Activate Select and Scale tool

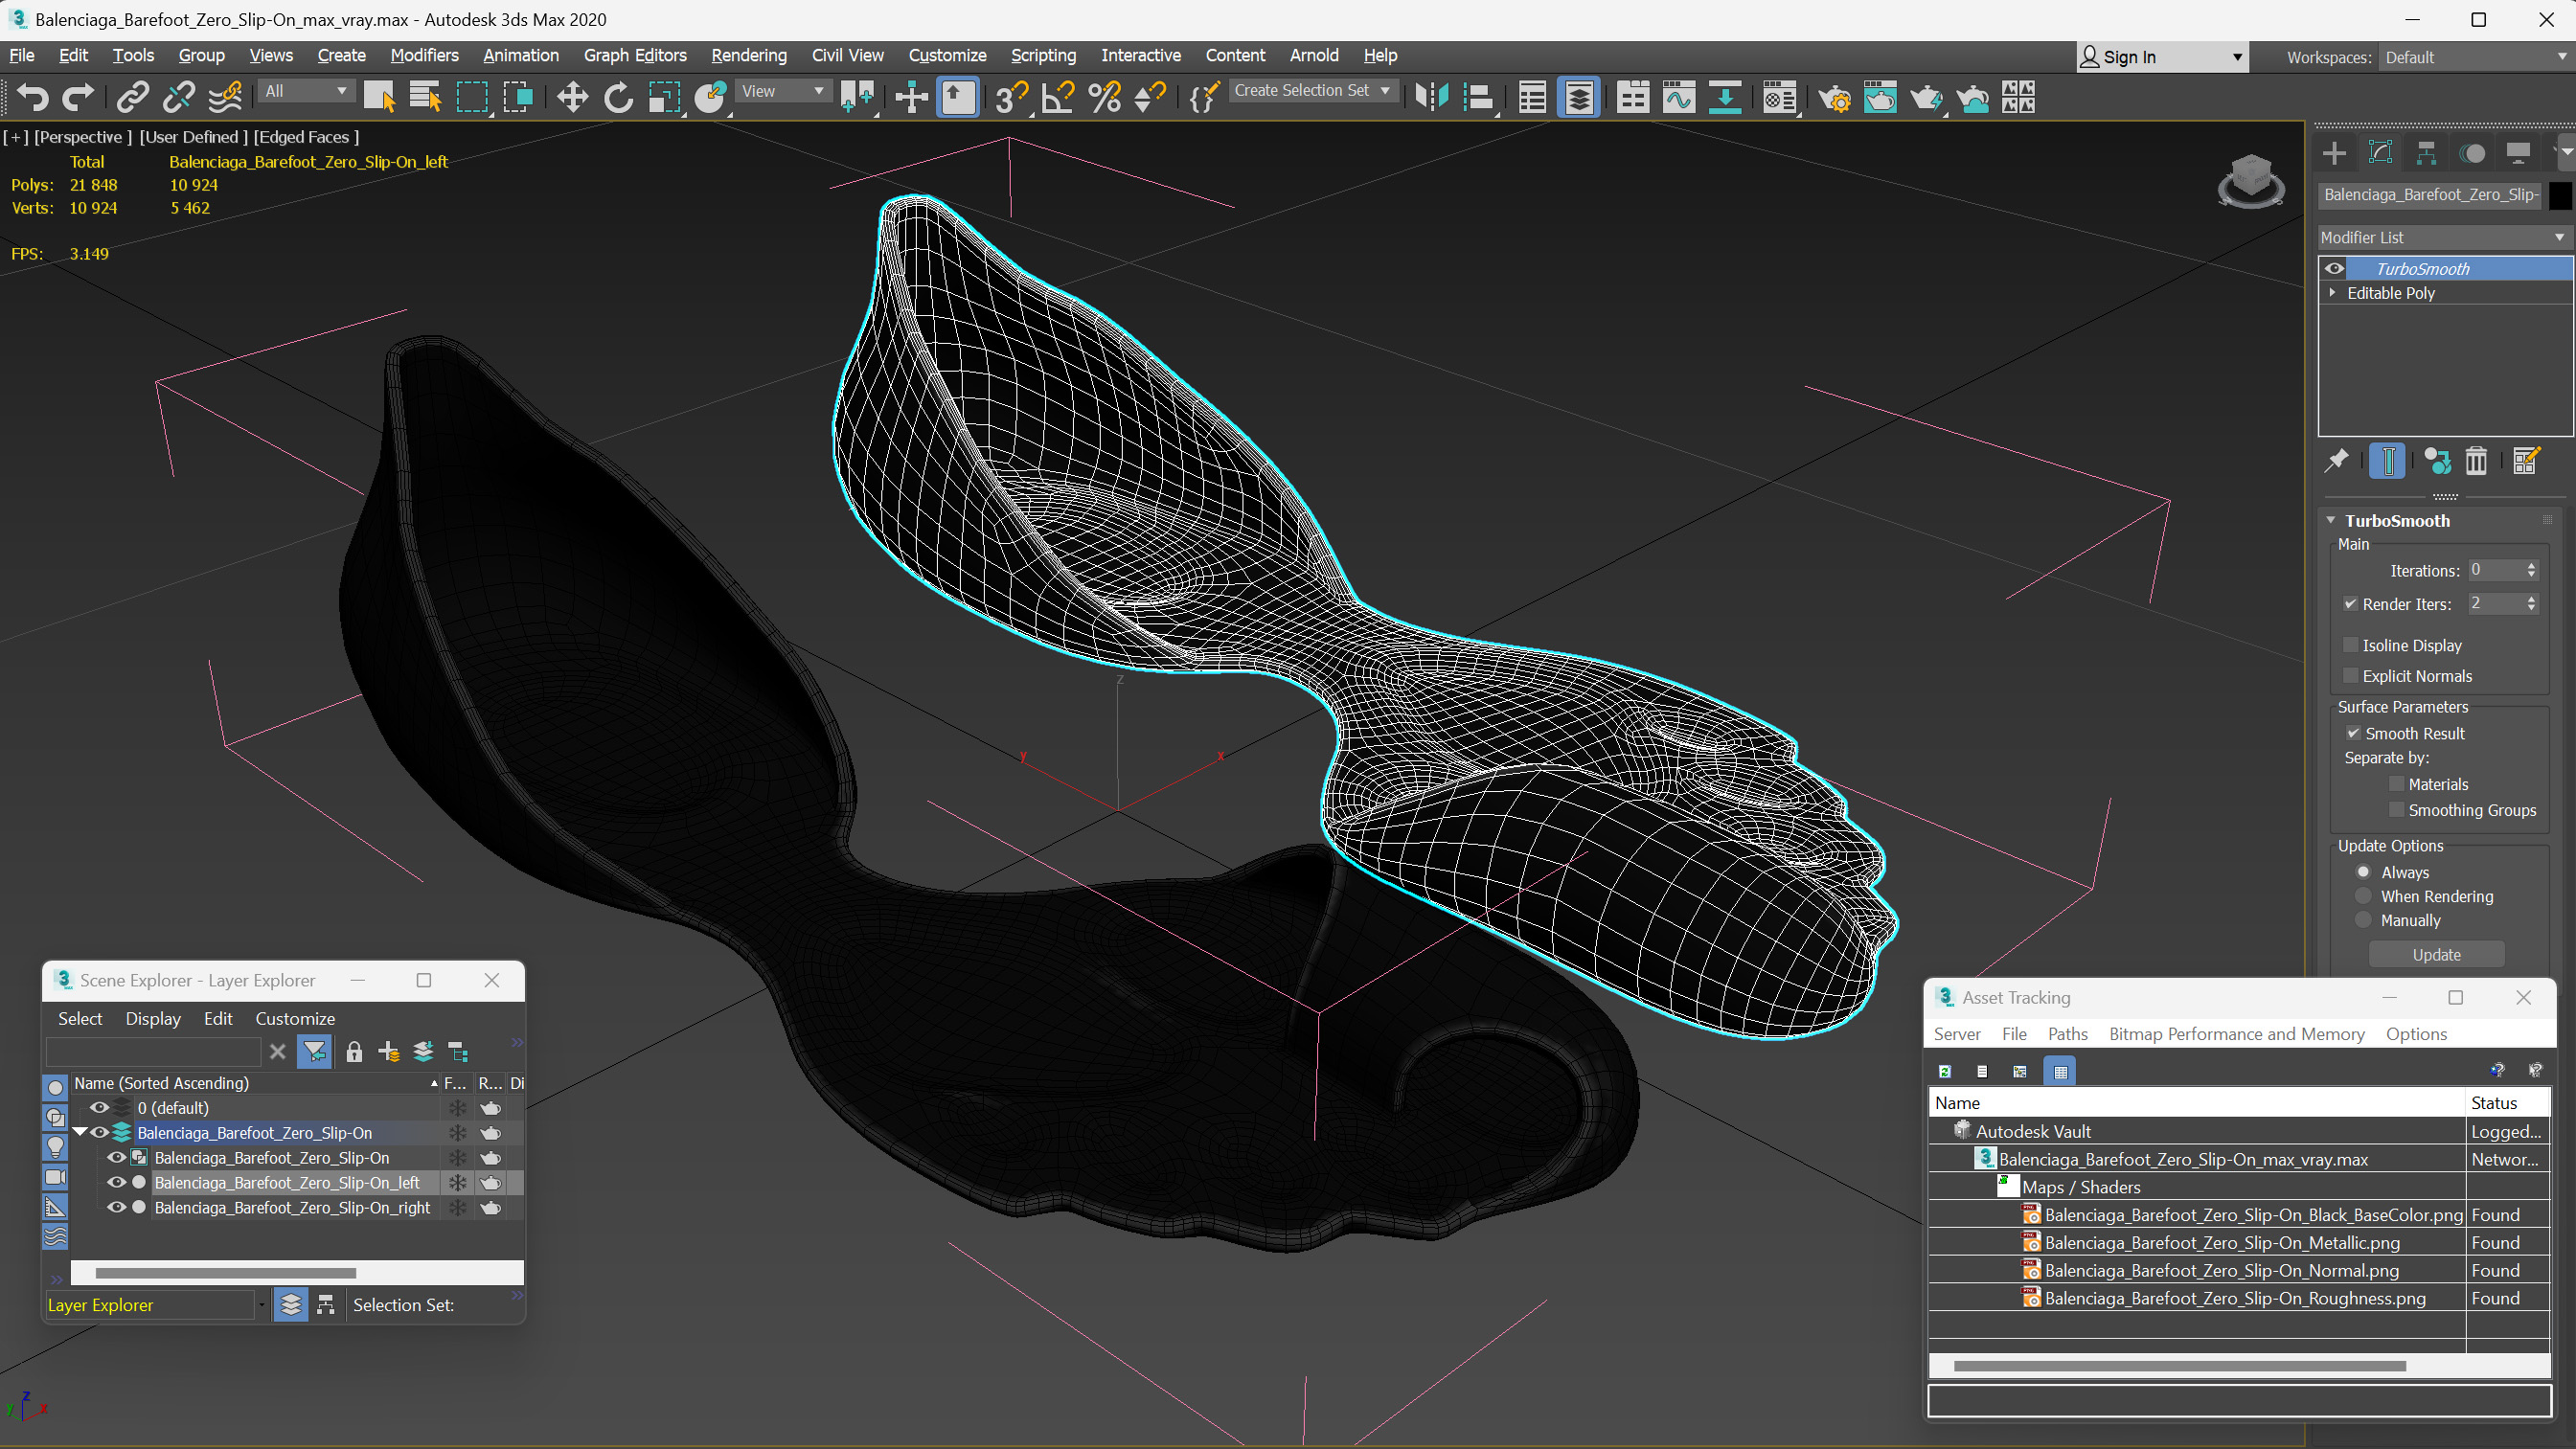coord(664,97)
